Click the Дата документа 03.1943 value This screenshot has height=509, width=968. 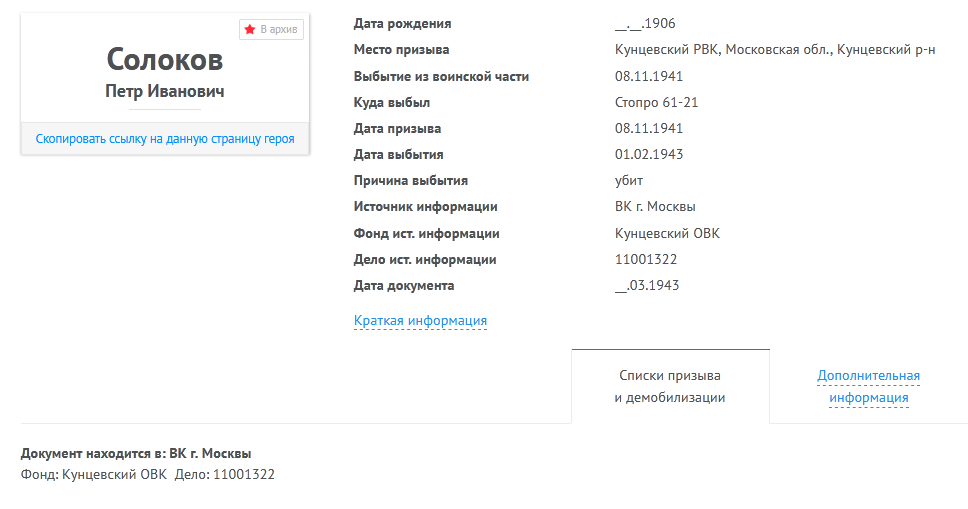[647, 285]
